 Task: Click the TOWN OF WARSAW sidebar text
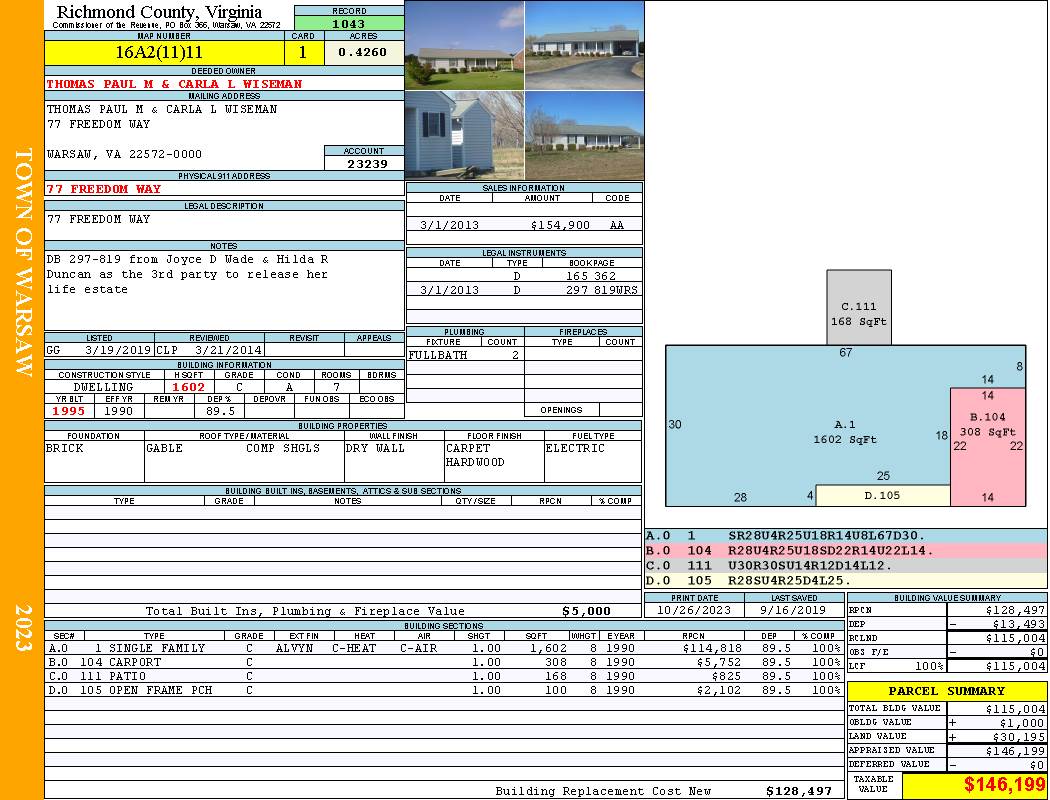point(23,262)
